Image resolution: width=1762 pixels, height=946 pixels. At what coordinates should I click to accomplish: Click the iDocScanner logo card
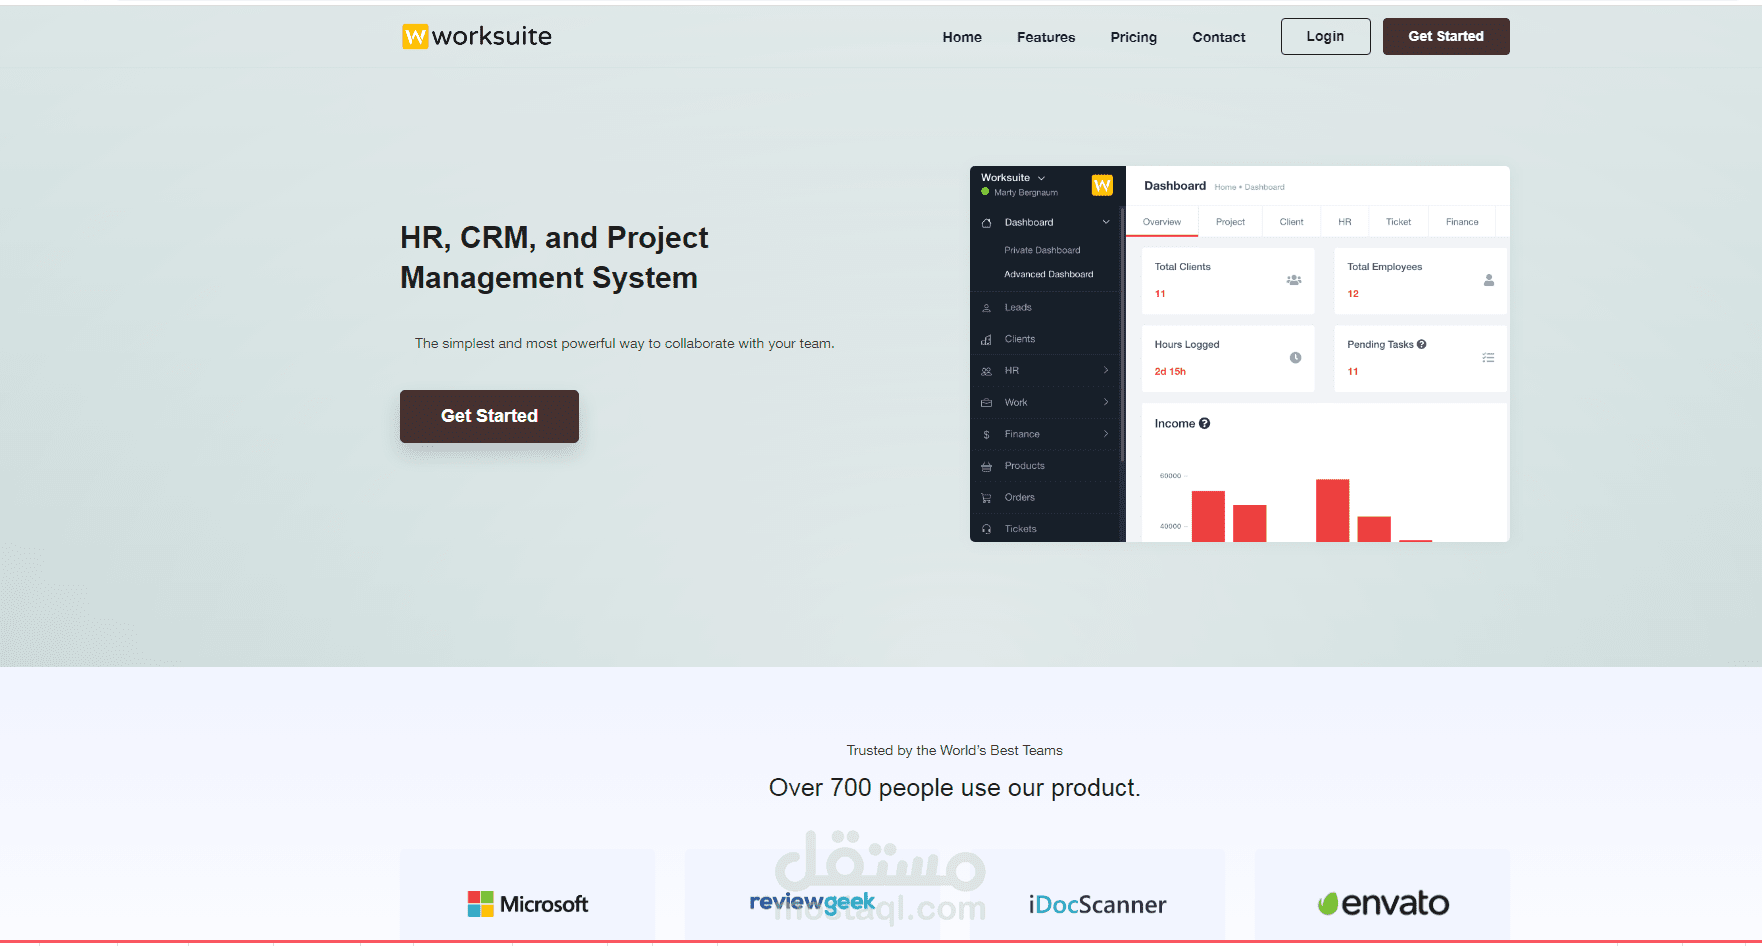click(1097, 897)
